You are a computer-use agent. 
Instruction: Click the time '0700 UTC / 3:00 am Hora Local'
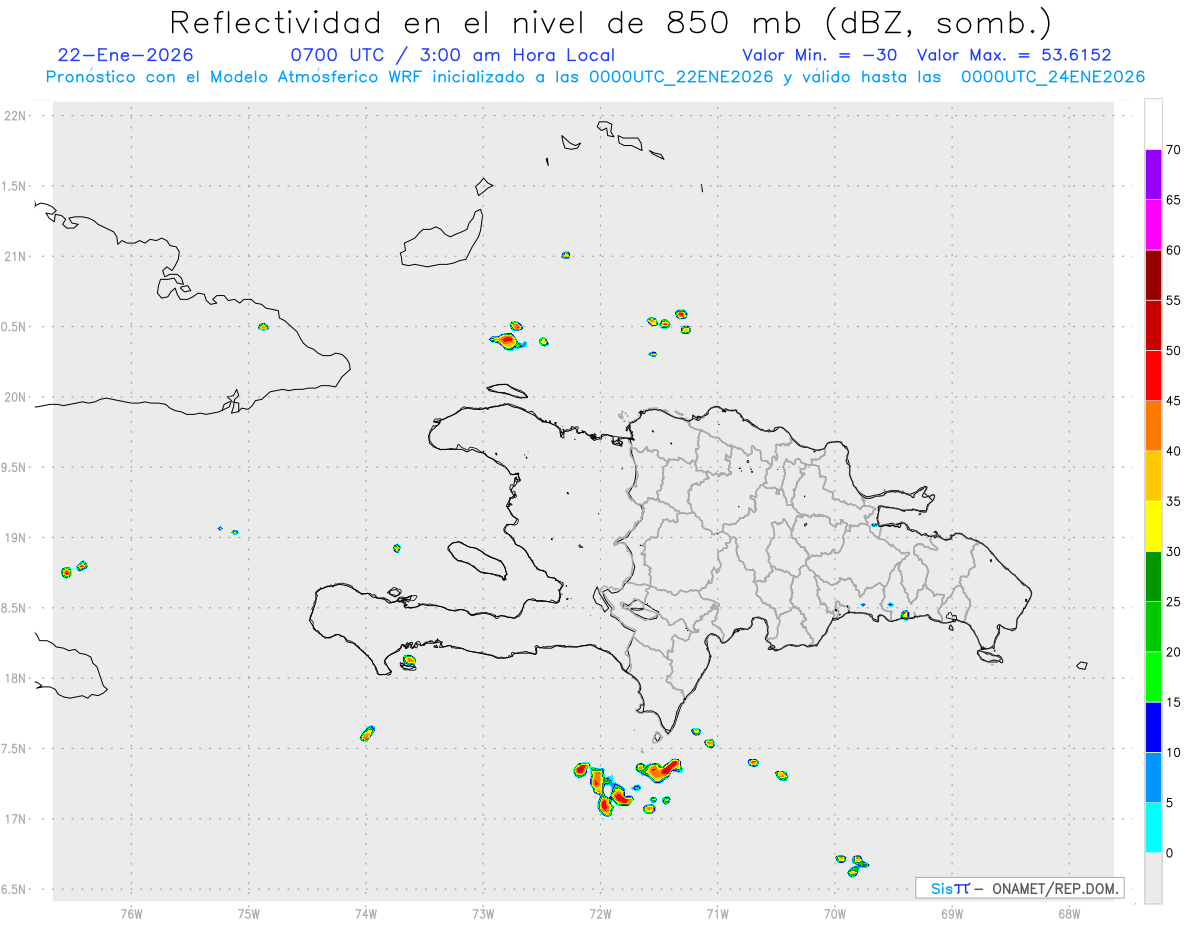453,55
